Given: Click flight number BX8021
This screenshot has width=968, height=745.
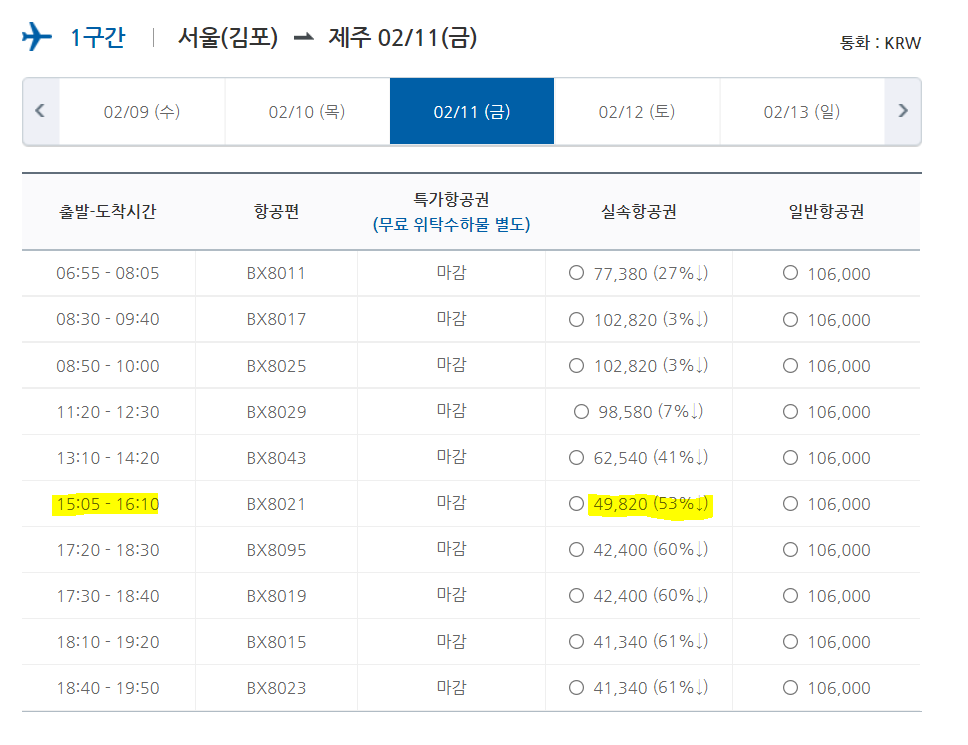Looking at the screenshot, I should [x=276, y=504].
